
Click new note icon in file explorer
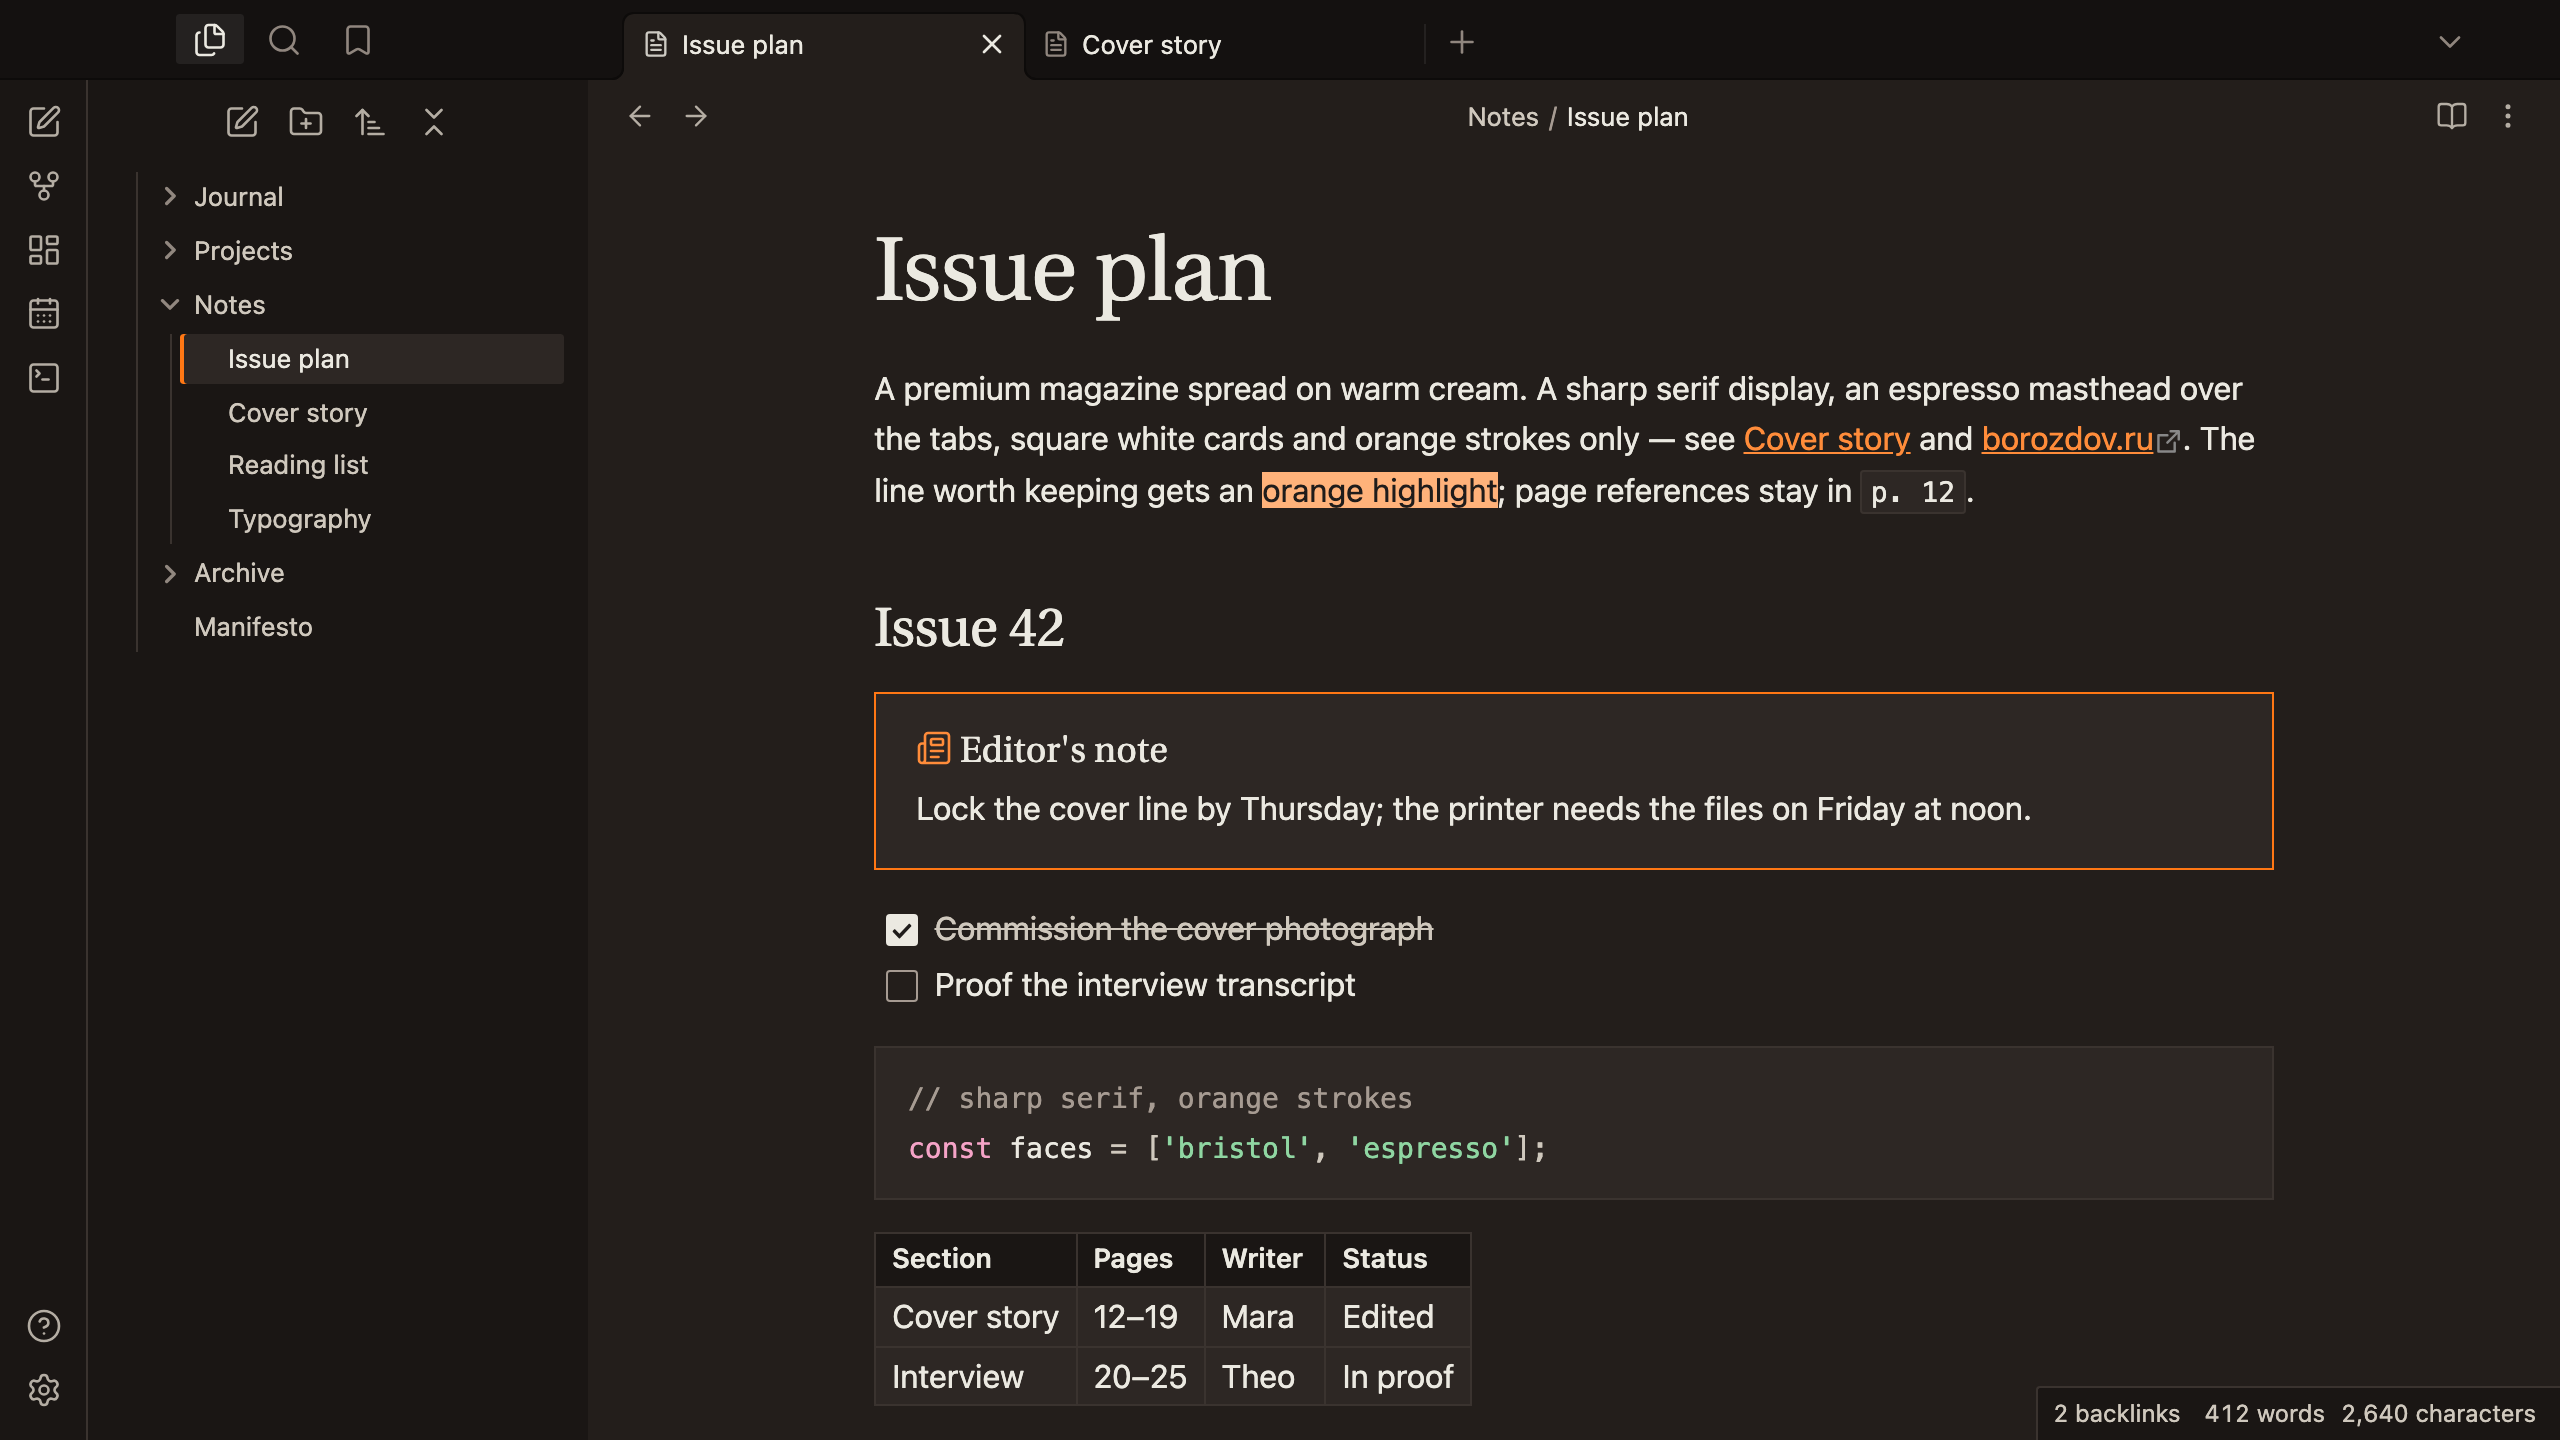click(242, 122)
